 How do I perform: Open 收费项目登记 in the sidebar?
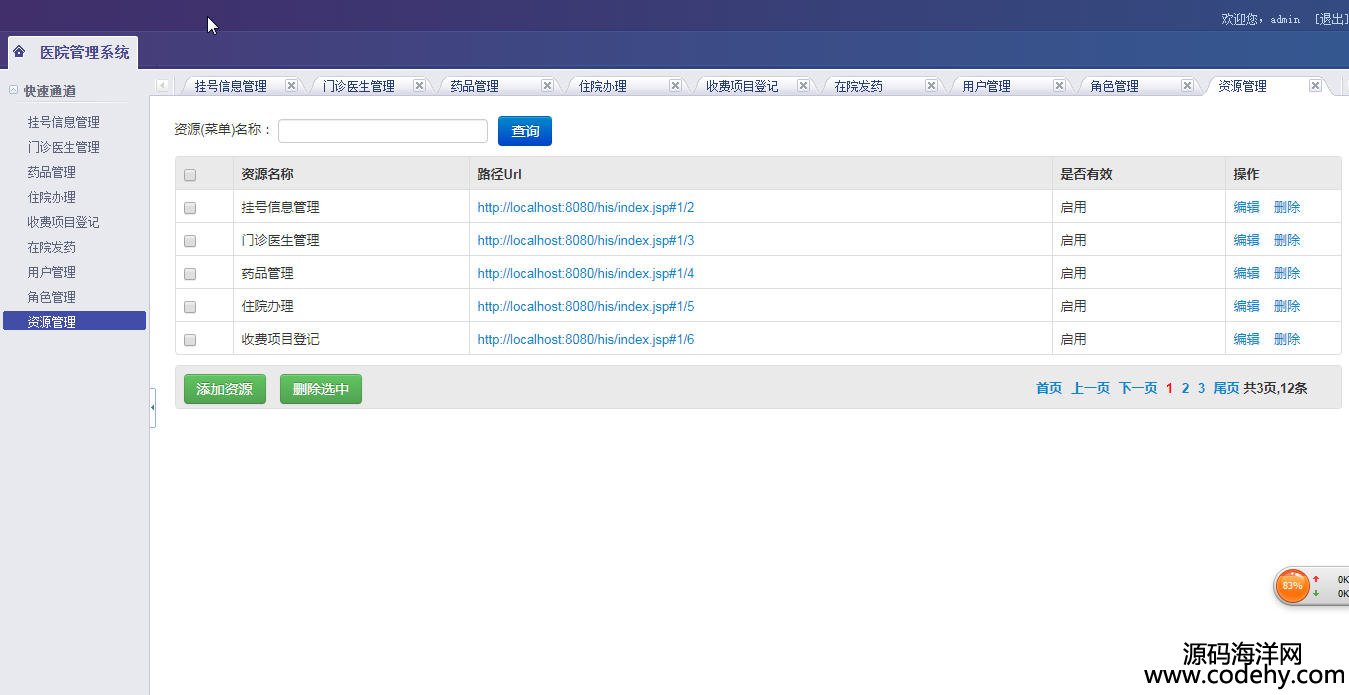pyautogui.click(x=64, y=222)
